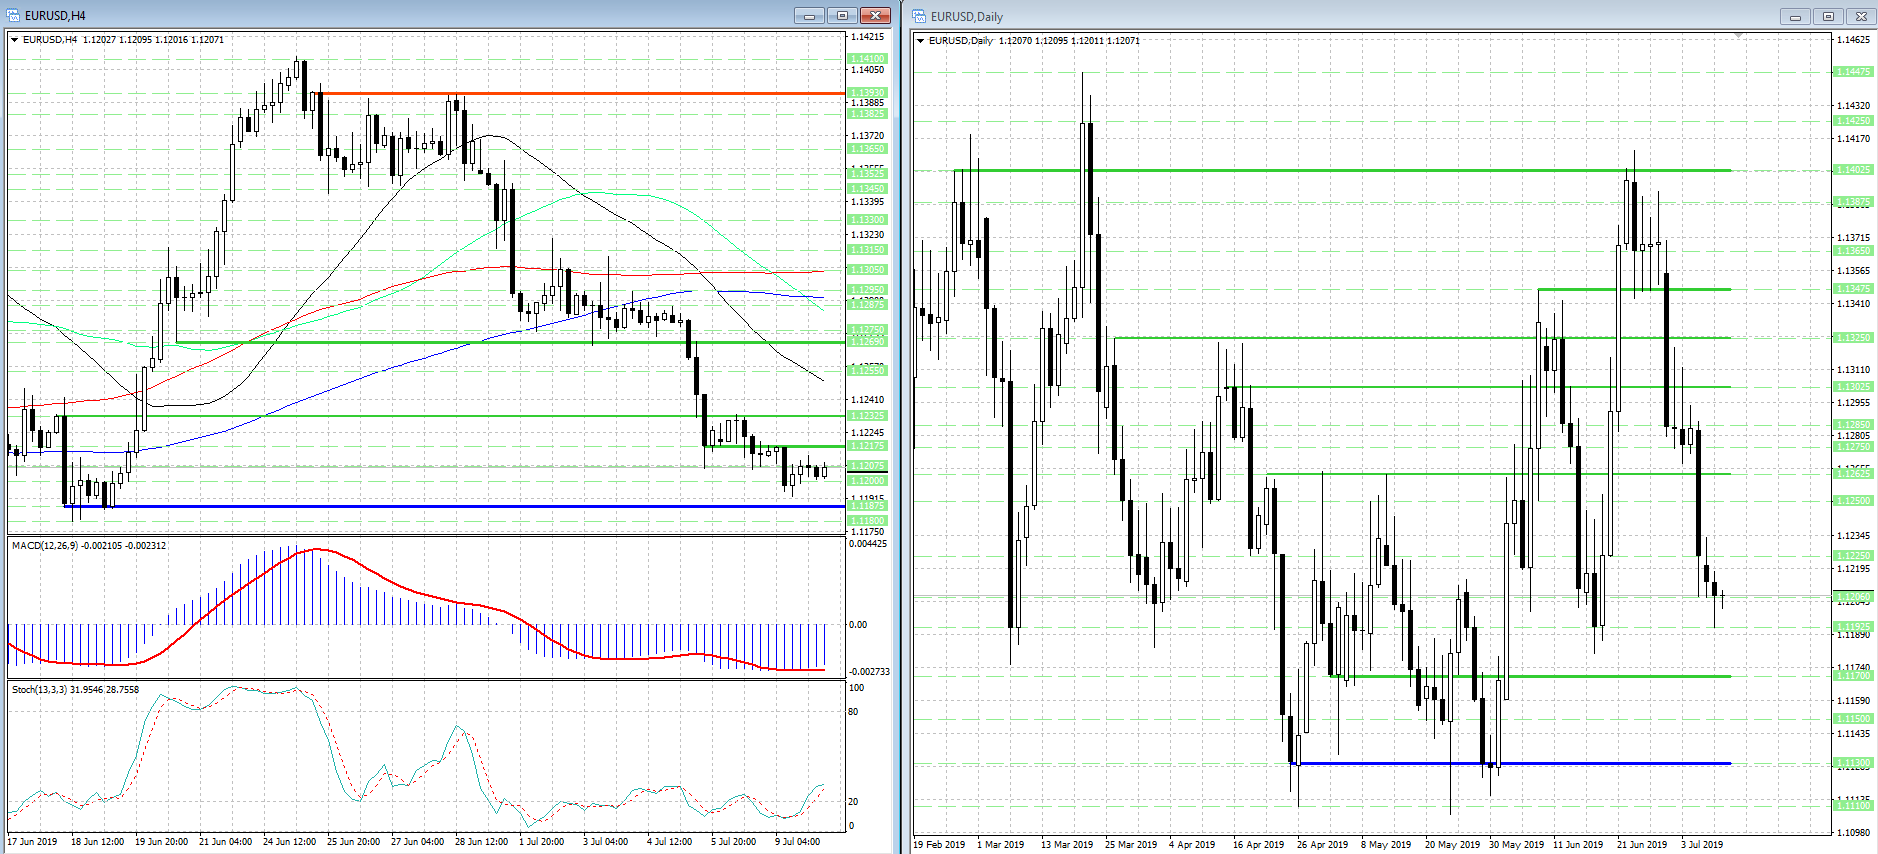Click the 17 Jun 2019 date on H4 axis
Screen dimensions: 1878x854
32,842
